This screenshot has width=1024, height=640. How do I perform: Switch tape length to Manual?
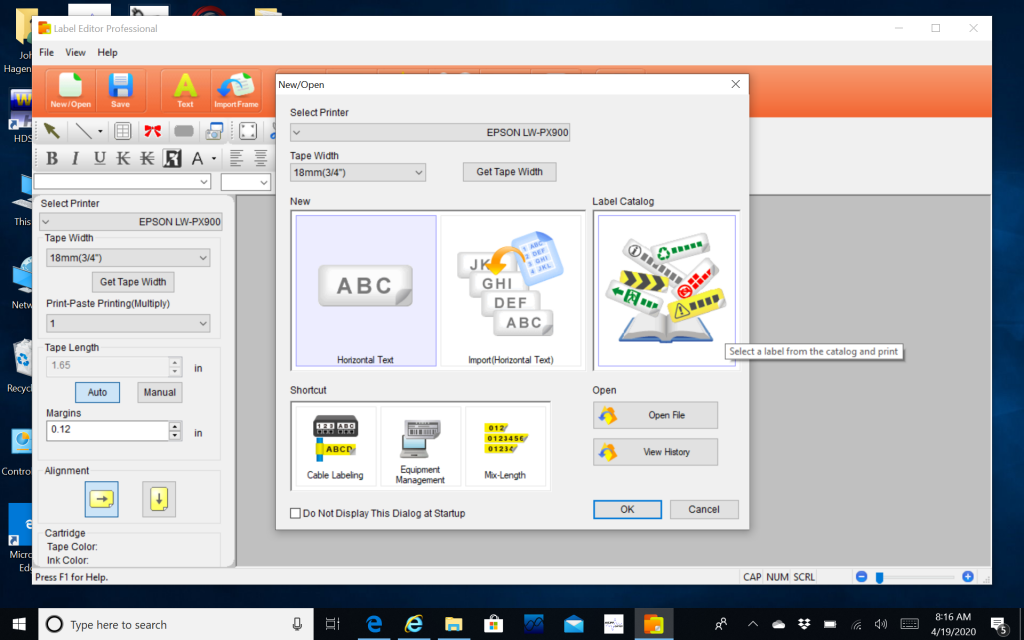pyautogui.click(x=159, y=392)
